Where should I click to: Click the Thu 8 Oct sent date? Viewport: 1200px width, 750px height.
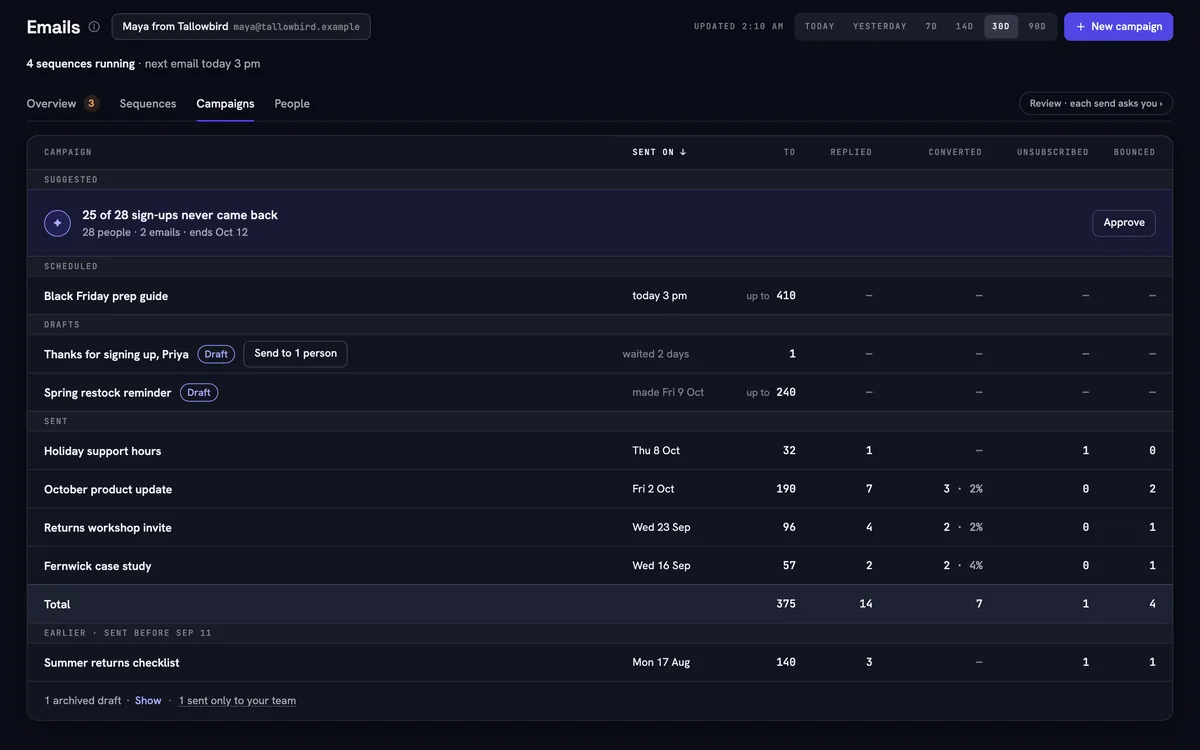click(656, 451)
